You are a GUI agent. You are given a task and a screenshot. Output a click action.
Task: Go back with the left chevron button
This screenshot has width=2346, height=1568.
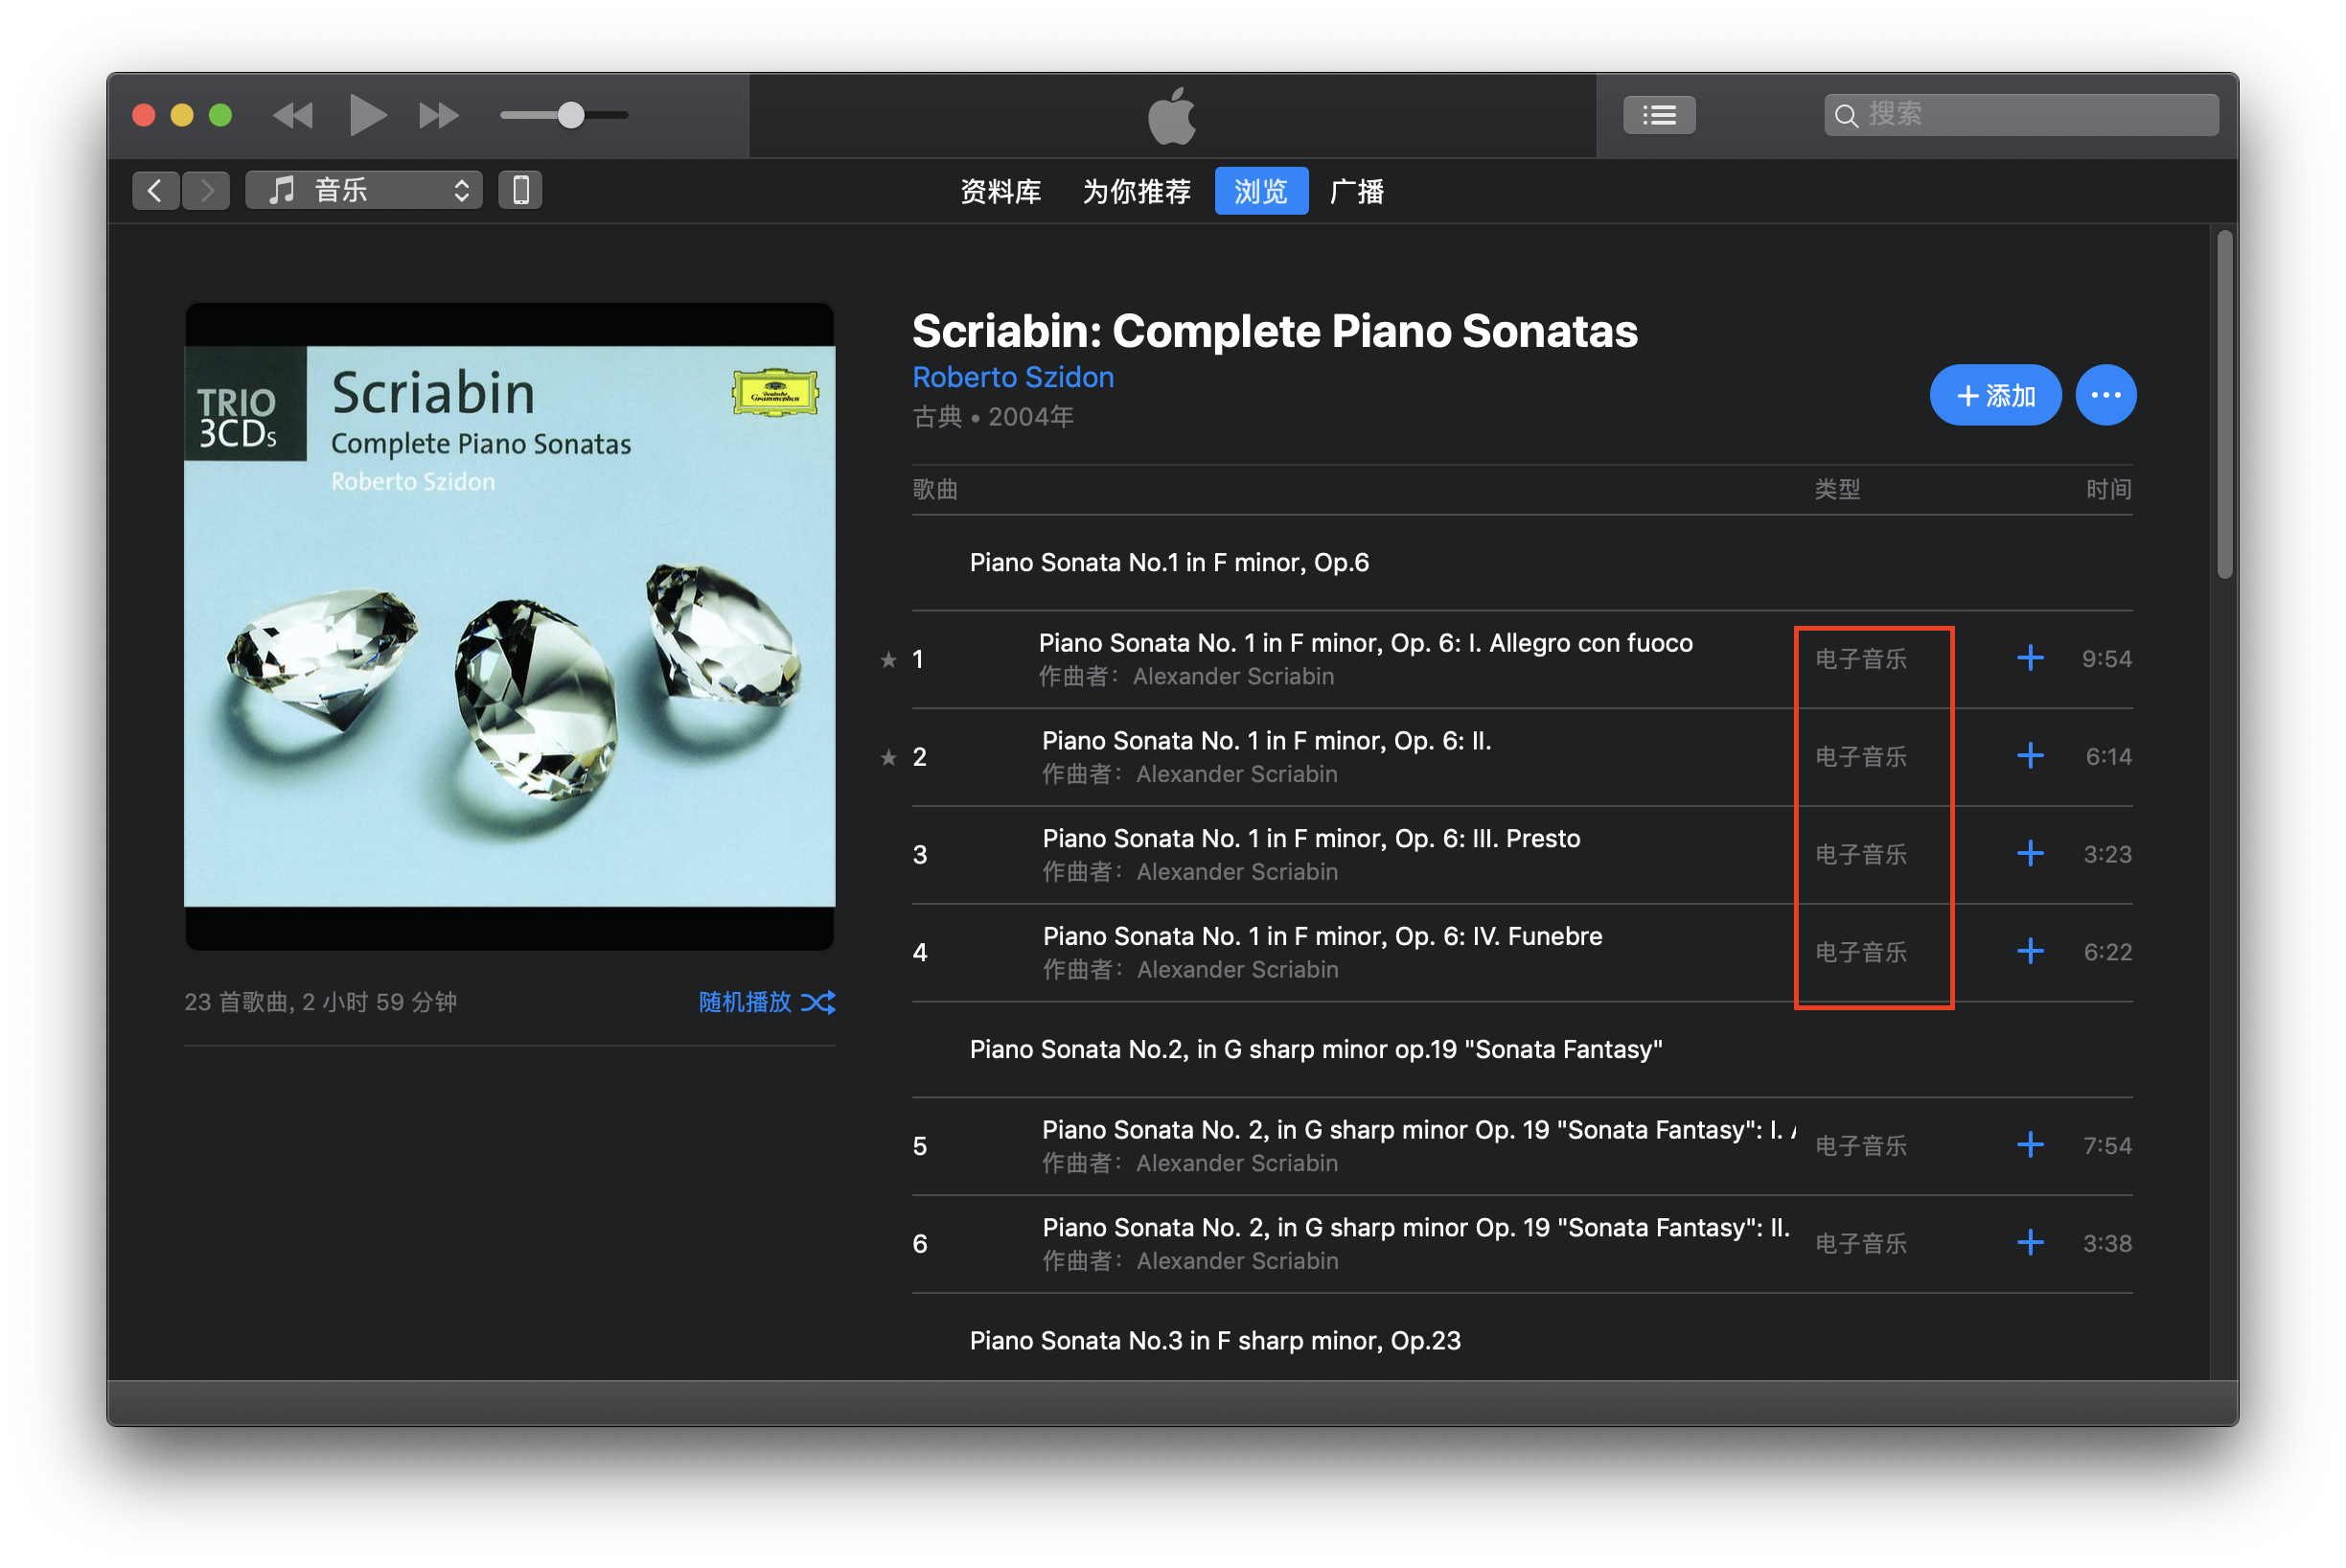155,190
